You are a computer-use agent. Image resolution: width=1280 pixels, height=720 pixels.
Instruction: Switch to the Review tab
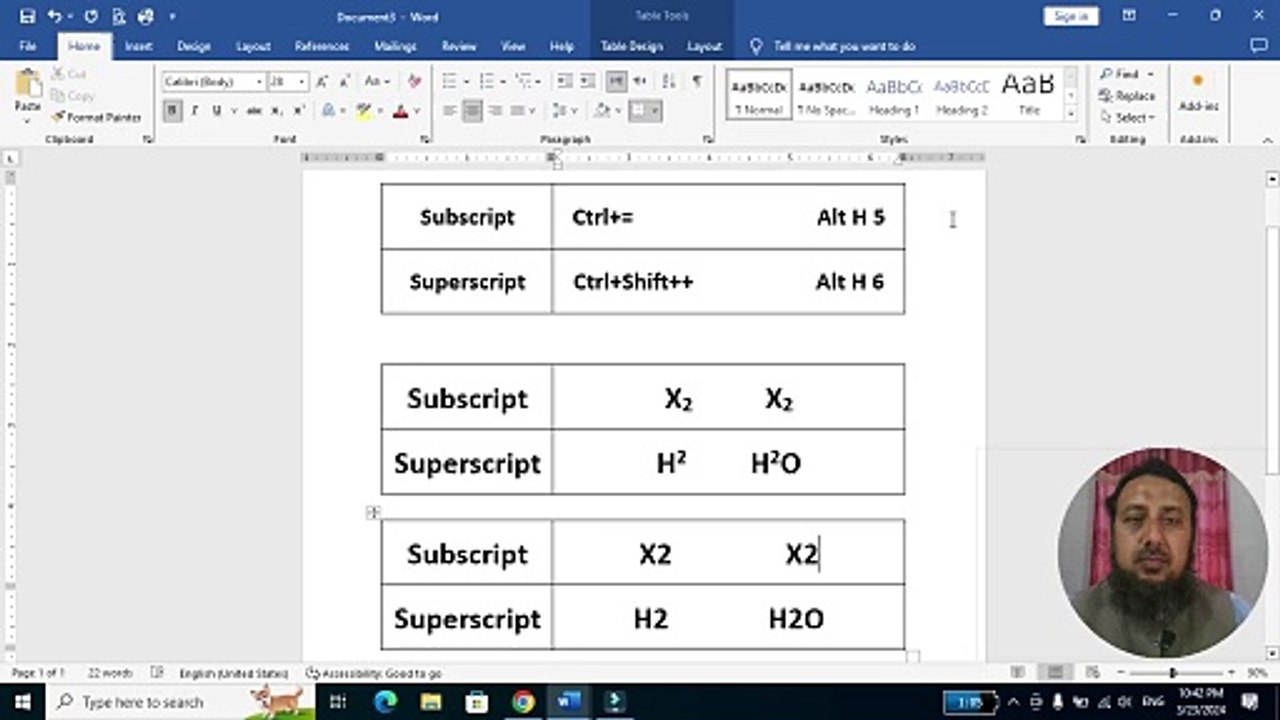(x=459, y=46)
